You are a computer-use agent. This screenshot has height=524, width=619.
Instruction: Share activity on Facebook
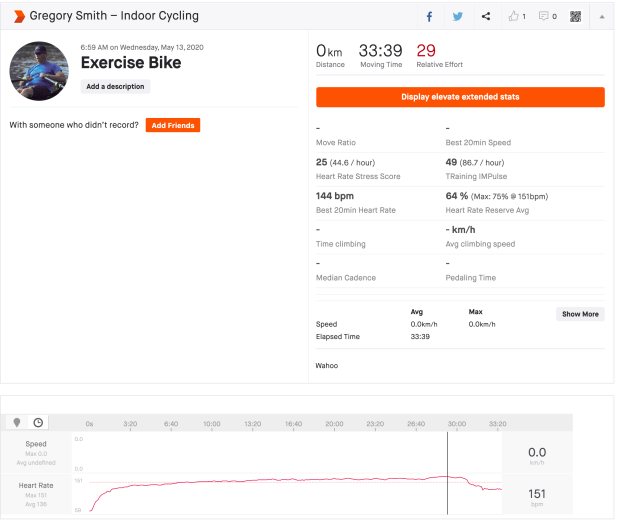[x=430, y=16]
